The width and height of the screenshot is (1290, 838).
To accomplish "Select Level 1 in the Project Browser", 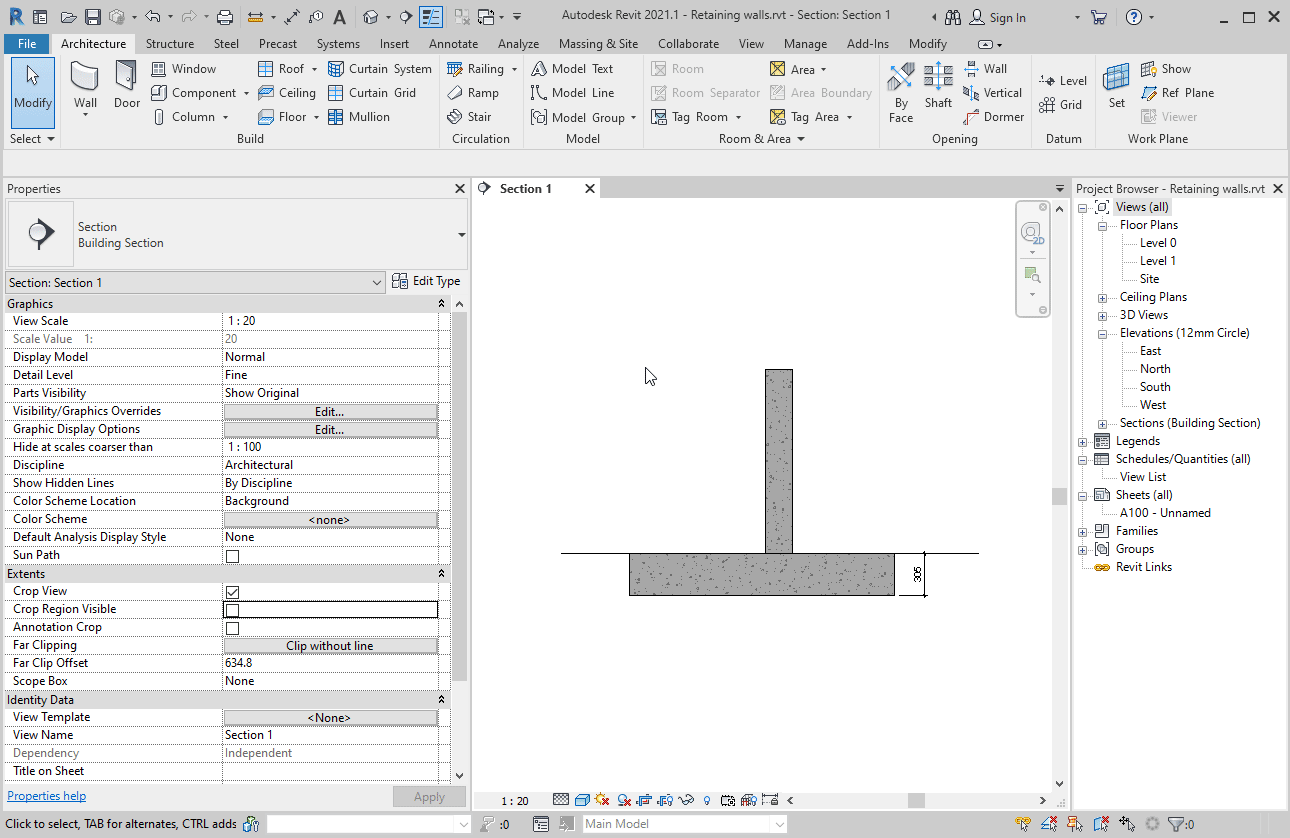I will pos(1157,260).
